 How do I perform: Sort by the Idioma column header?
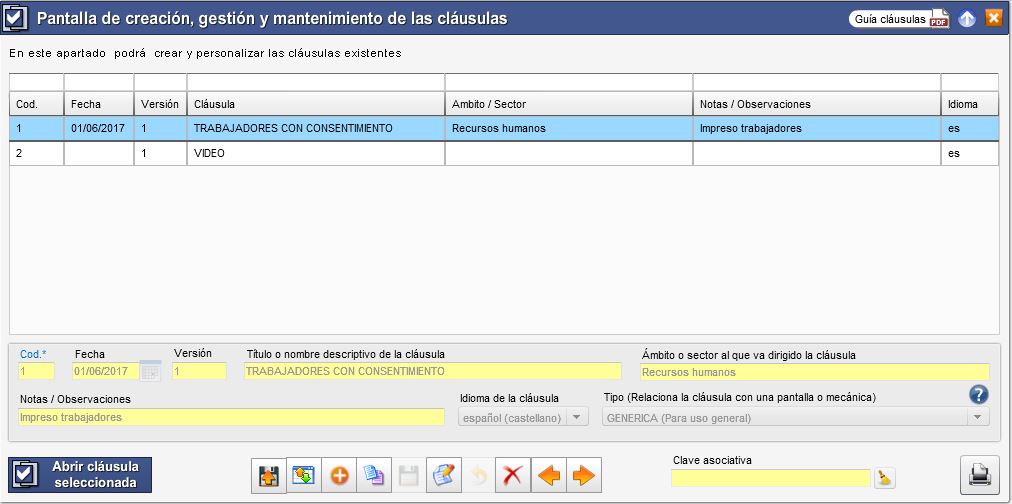click(970, 104)
